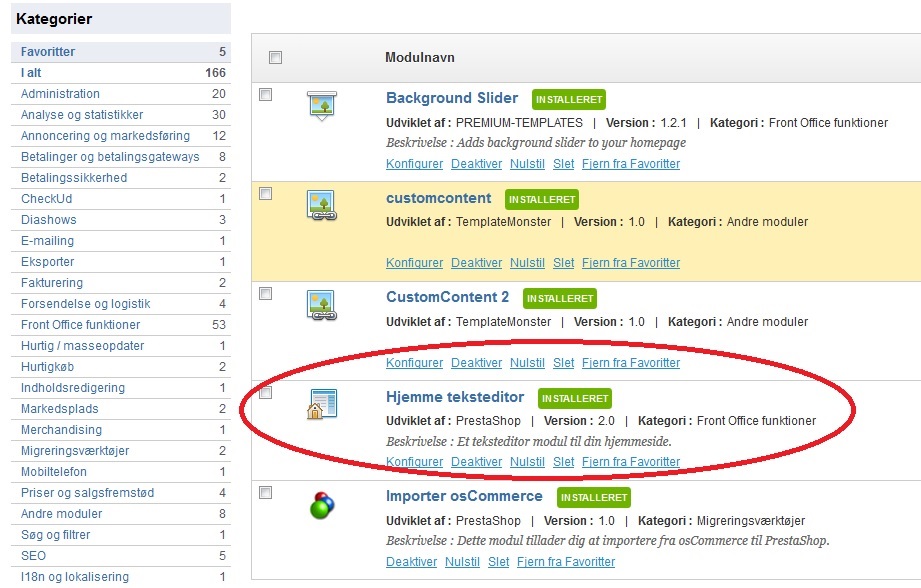Screen dimensions: 921x588
Task: Open Forsendelse og logistik category
Action: pyautogui.click(x=121, y=304)
